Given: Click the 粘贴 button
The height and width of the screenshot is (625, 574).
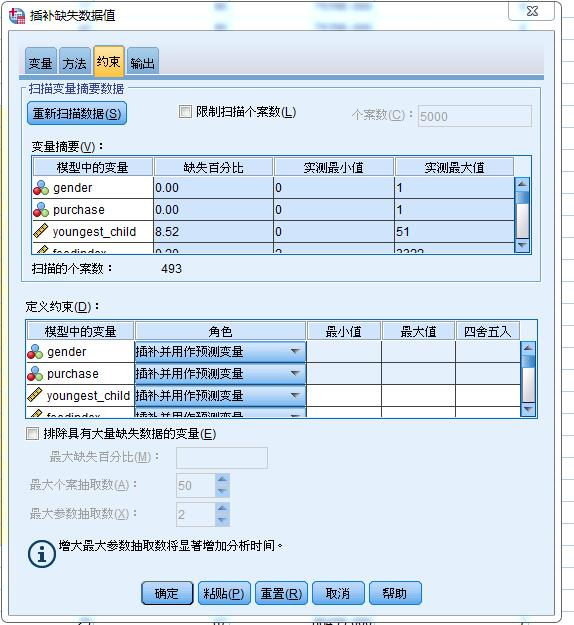Looking at the screenshot, I should click(224, 594).
